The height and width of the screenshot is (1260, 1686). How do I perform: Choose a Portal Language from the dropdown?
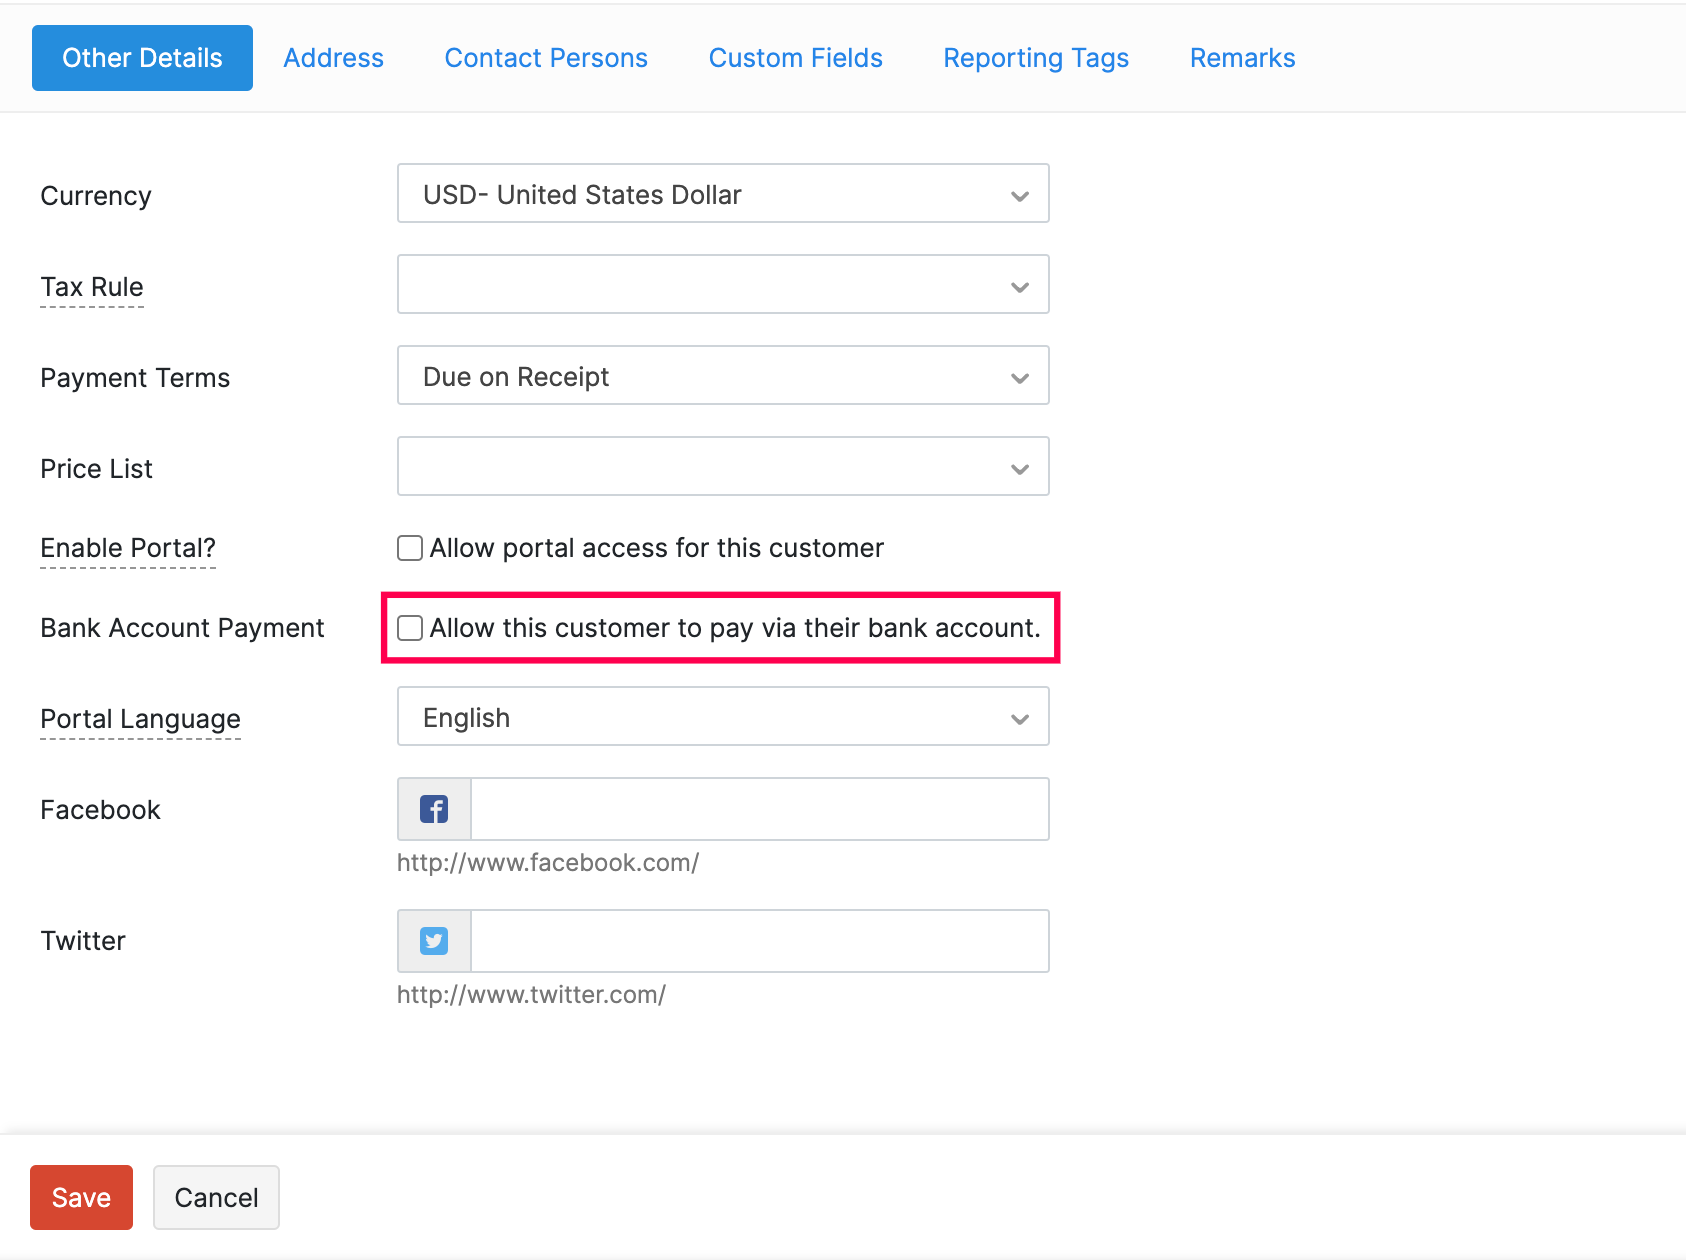[x=722, y=717]
